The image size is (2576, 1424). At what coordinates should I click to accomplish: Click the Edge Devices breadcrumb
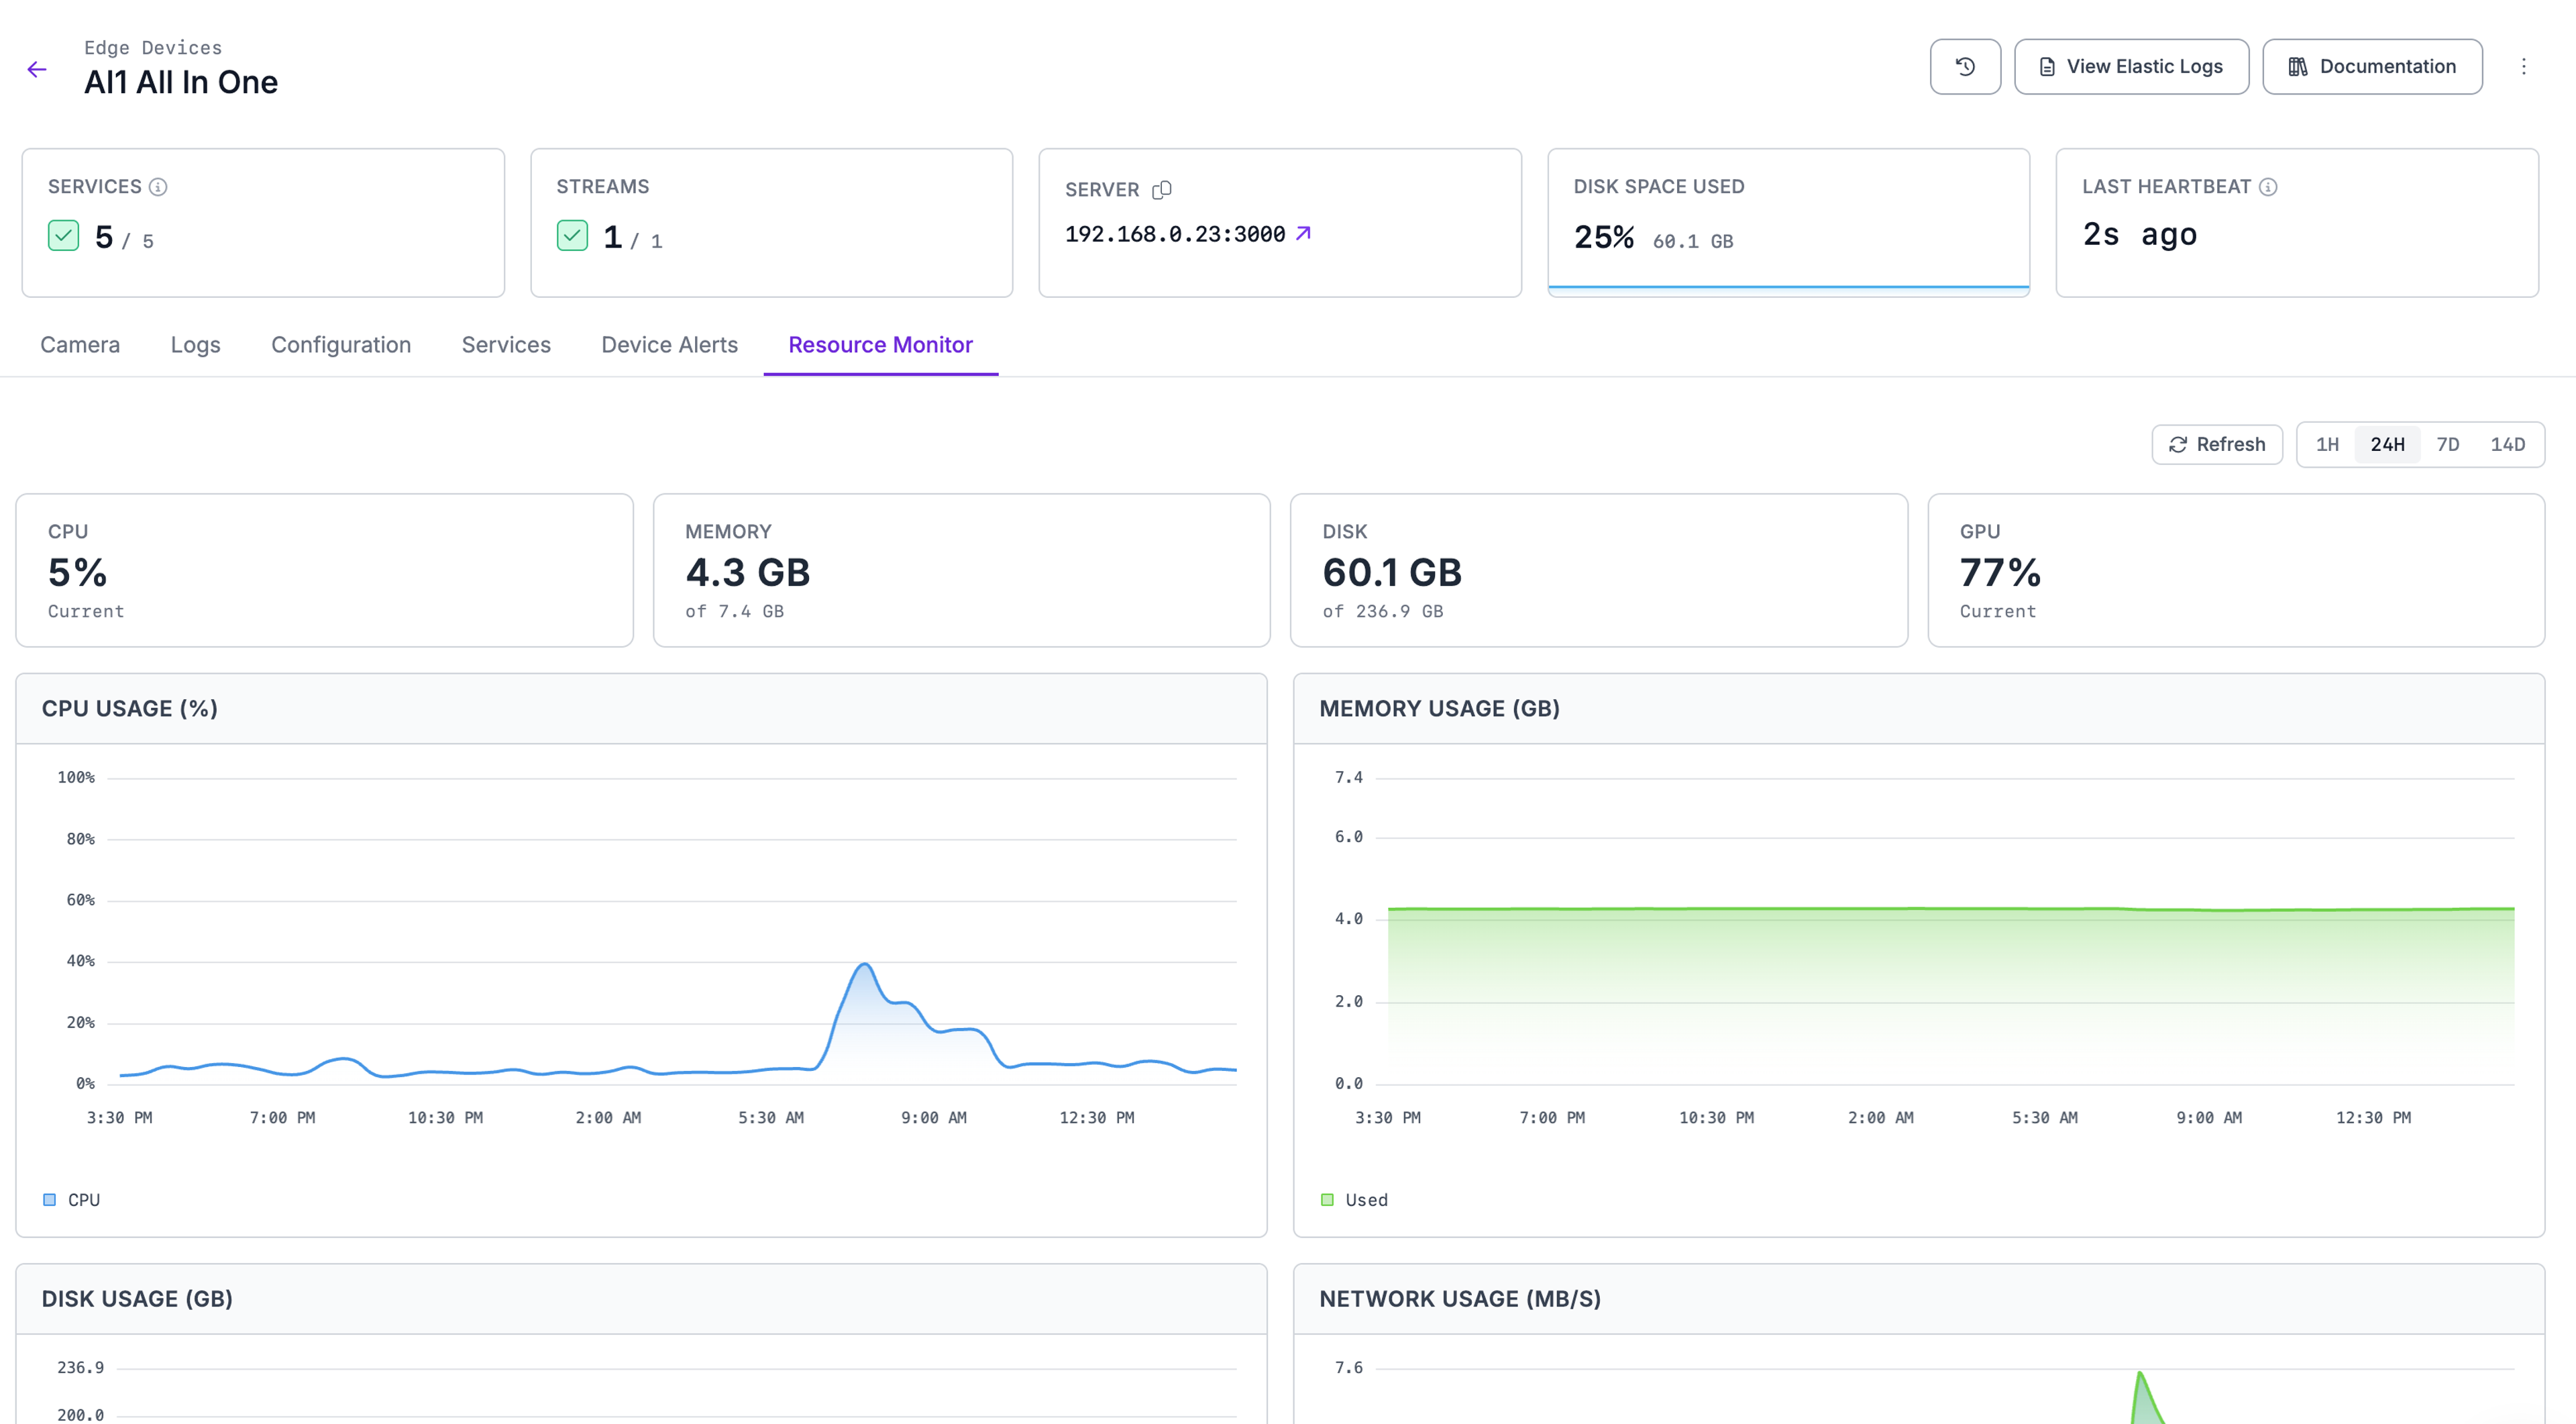[153, 47]
